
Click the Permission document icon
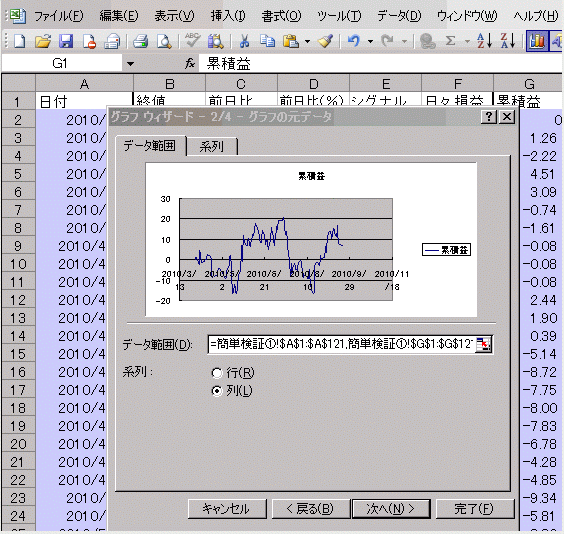point(89,41)
